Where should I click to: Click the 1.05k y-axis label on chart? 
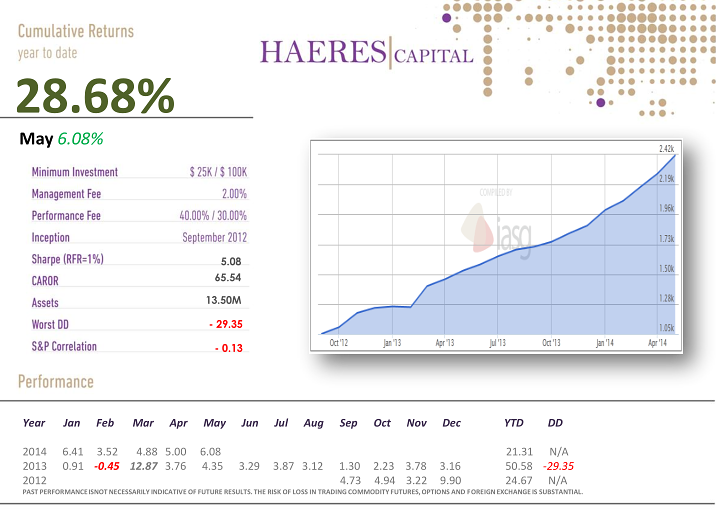[x=666, y=328]
